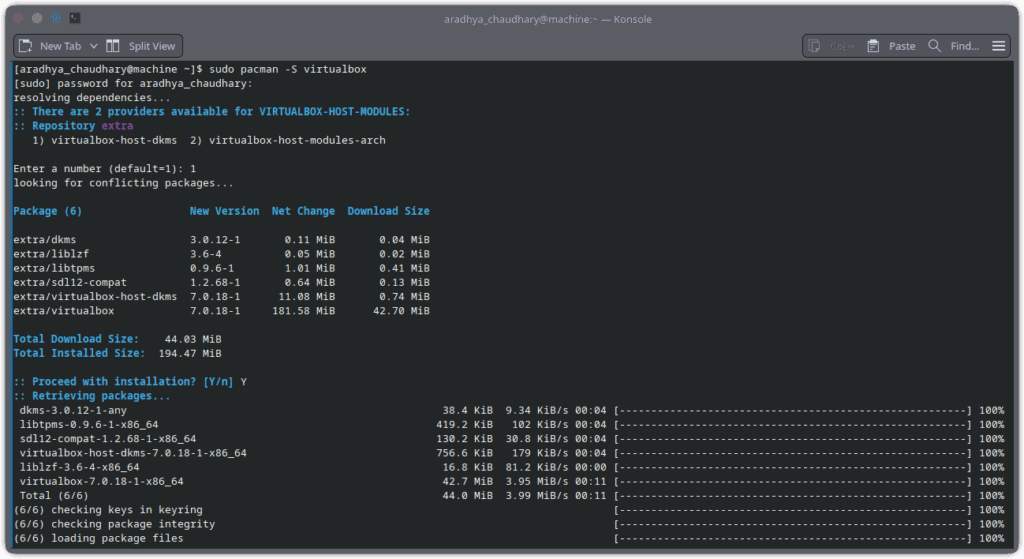Viewport: 1024px width, 559px height.
Task: Click the greyed-out Copy button
Action: point(831,46)
